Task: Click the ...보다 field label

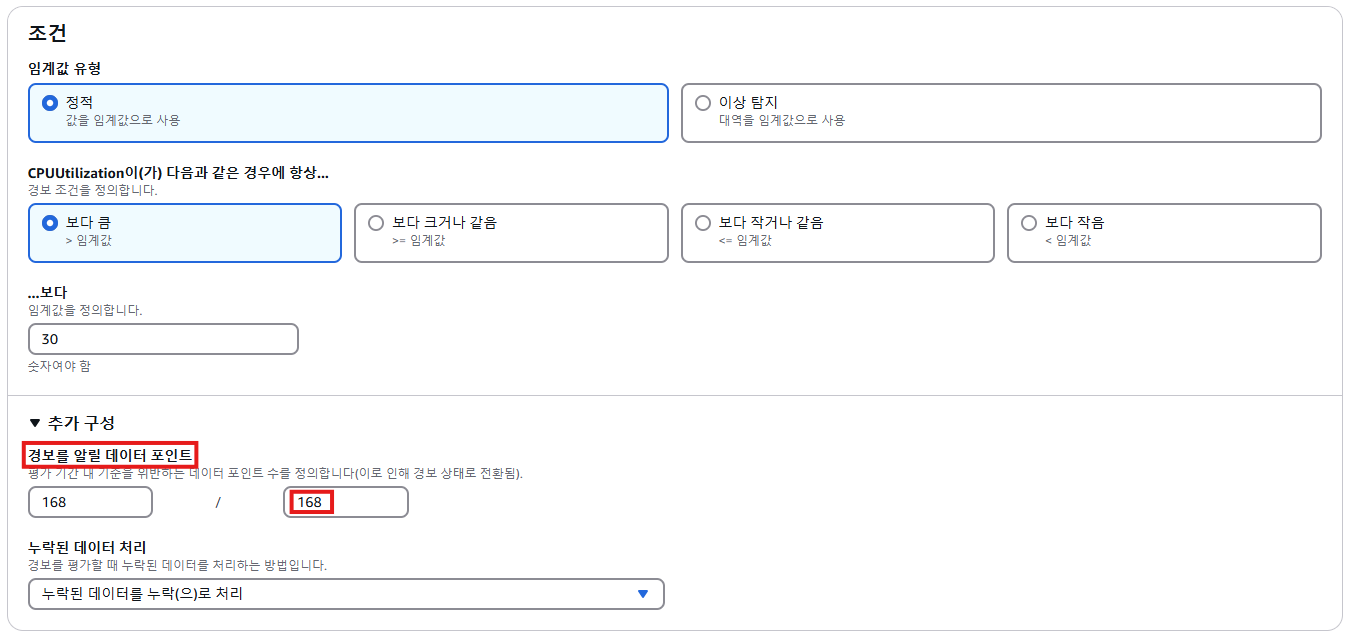Action: 47,293
